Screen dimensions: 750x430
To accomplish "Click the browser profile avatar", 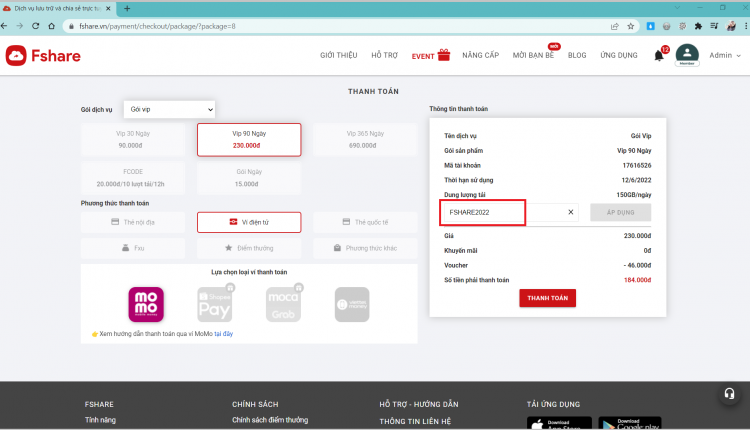I will tap(731, 26).
